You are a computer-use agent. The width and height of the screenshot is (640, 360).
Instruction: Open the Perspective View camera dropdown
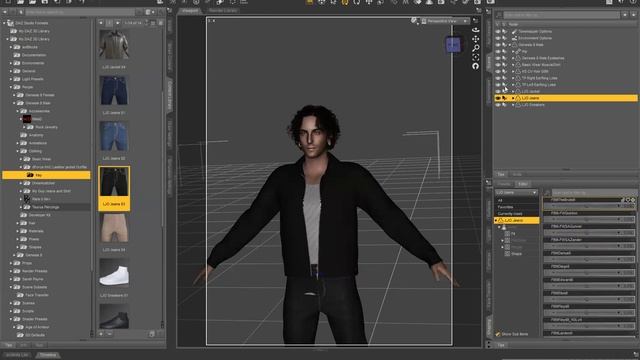click(x=446, y=21)
